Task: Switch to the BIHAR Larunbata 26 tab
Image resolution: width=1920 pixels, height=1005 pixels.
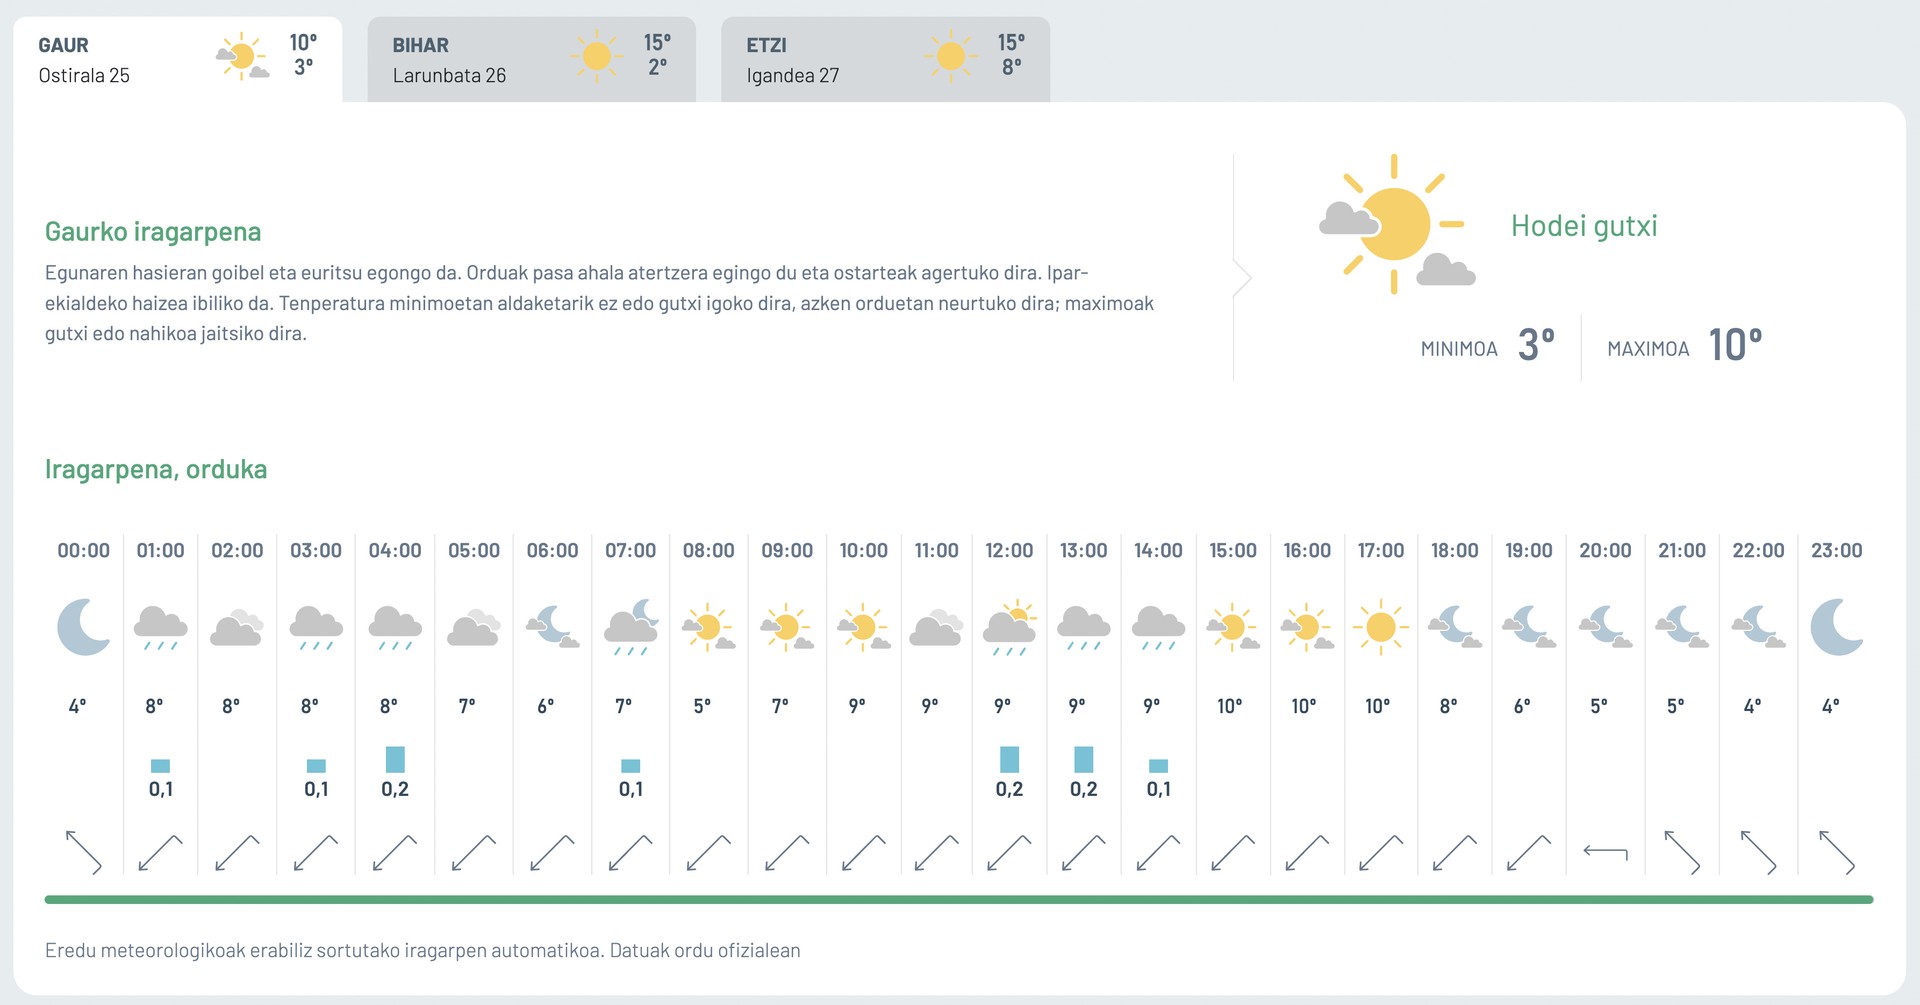Action: (531, 59)
